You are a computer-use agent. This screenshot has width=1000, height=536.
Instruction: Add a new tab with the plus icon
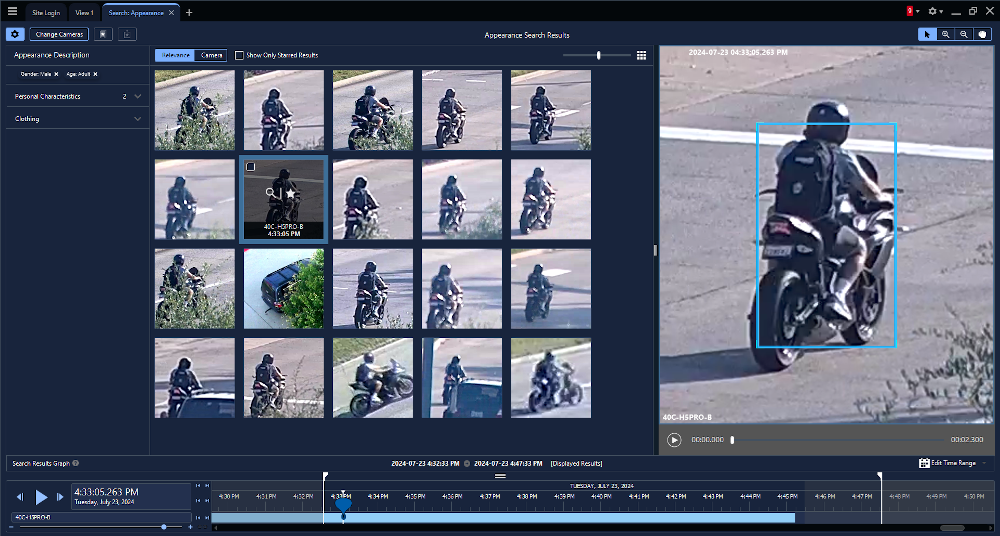click(x=189, y=12)
